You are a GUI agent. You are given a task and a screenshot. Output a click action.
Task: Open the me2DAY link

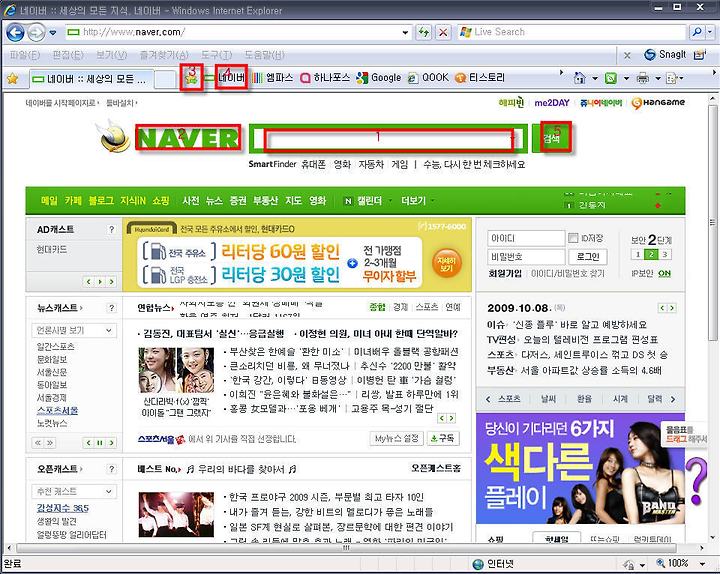[552, 103]
